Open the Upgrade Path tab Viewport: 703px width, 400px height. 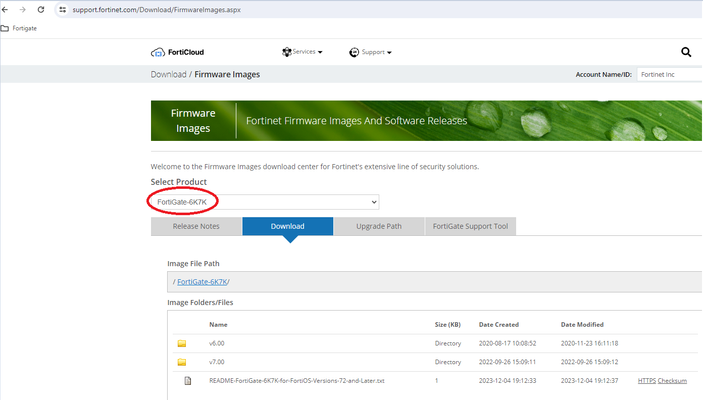379,226
